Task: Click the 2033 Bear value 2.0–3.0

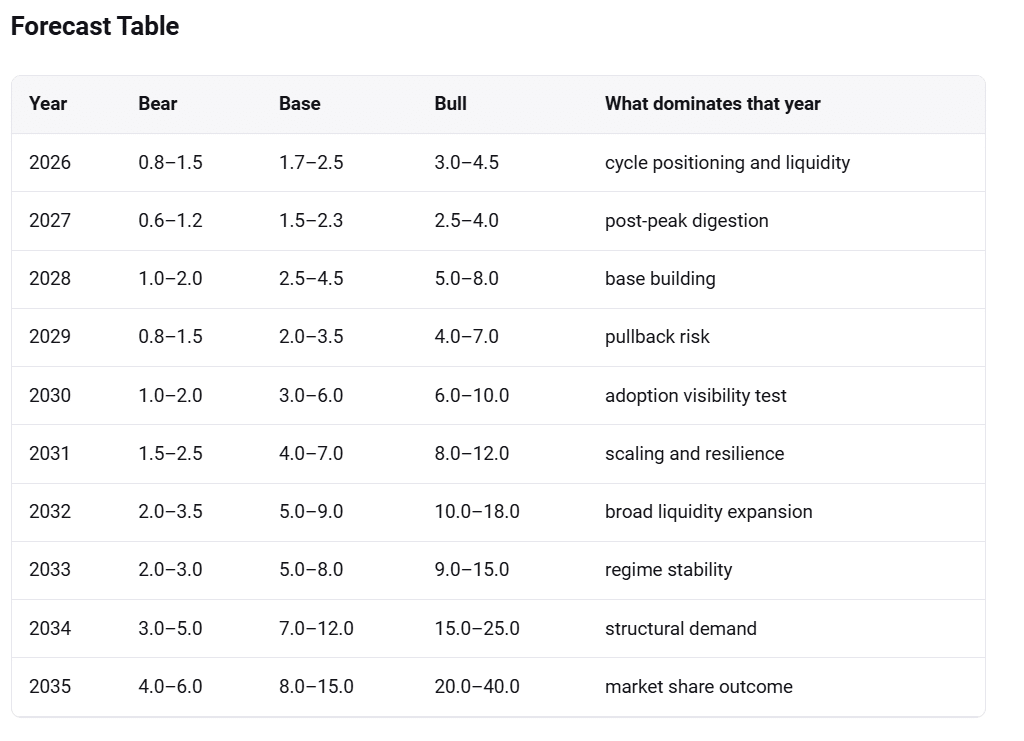Action: 170,570
